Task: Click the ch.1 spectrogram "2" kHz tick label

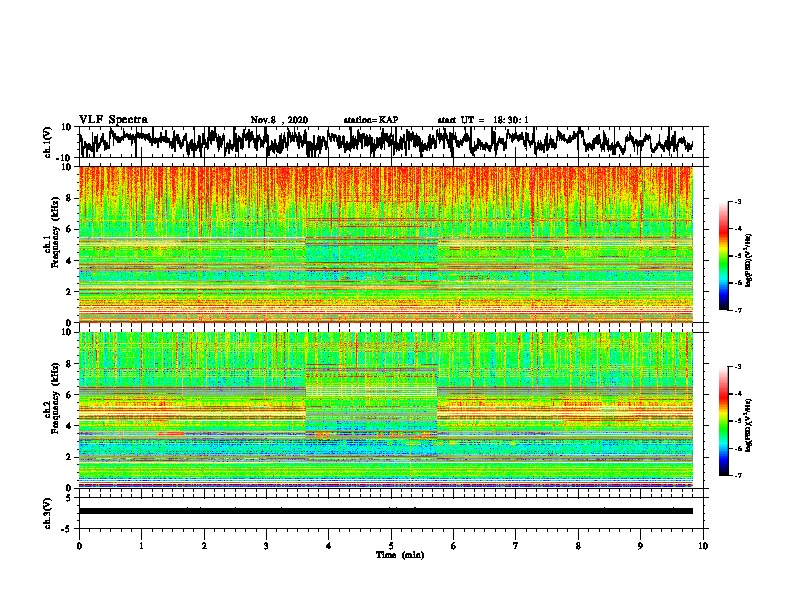Action: [69, 291]
